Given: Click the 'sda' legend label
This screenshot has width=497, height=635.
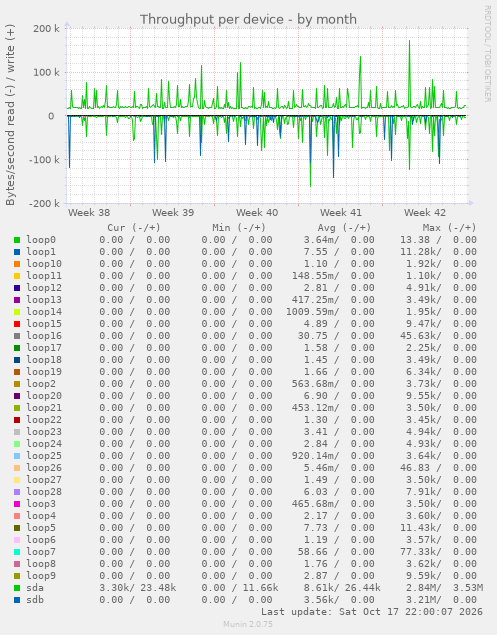Looking at the screenshot, I should click(35, 588).
